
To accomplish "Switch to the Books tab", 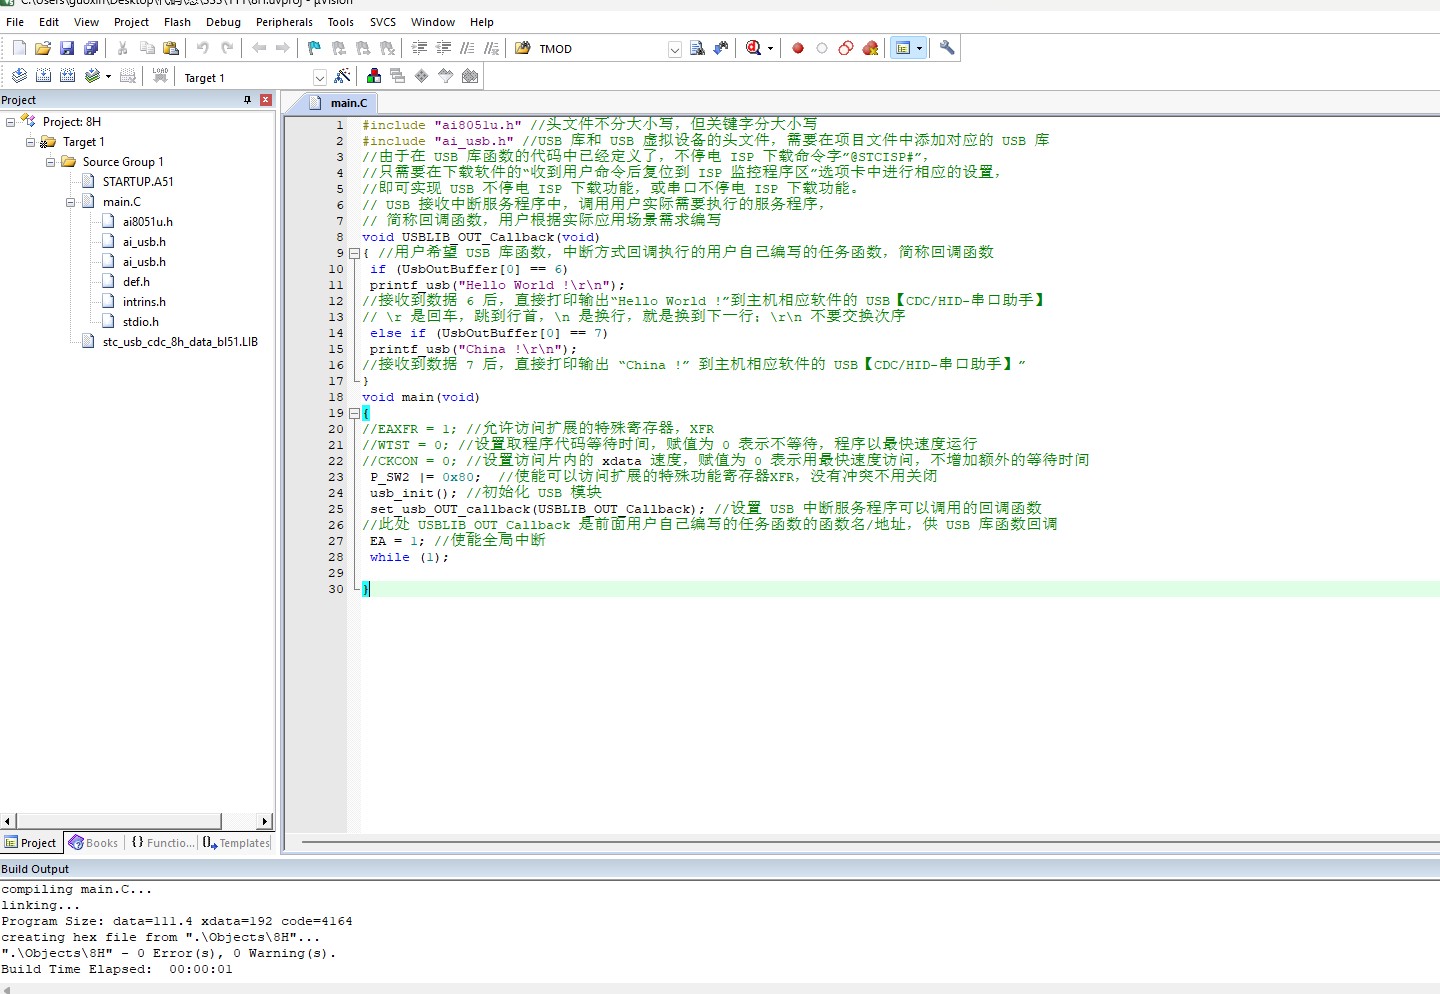I will coord(93,843).
